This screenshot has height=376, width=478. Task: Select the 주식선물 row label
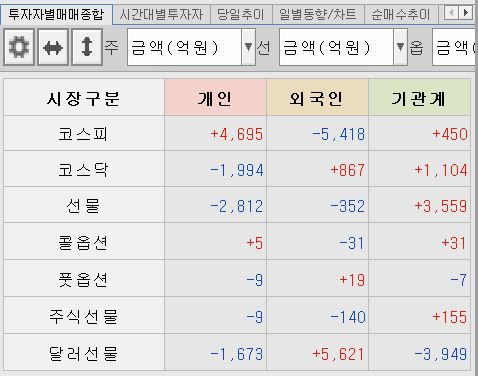point(83,316)
